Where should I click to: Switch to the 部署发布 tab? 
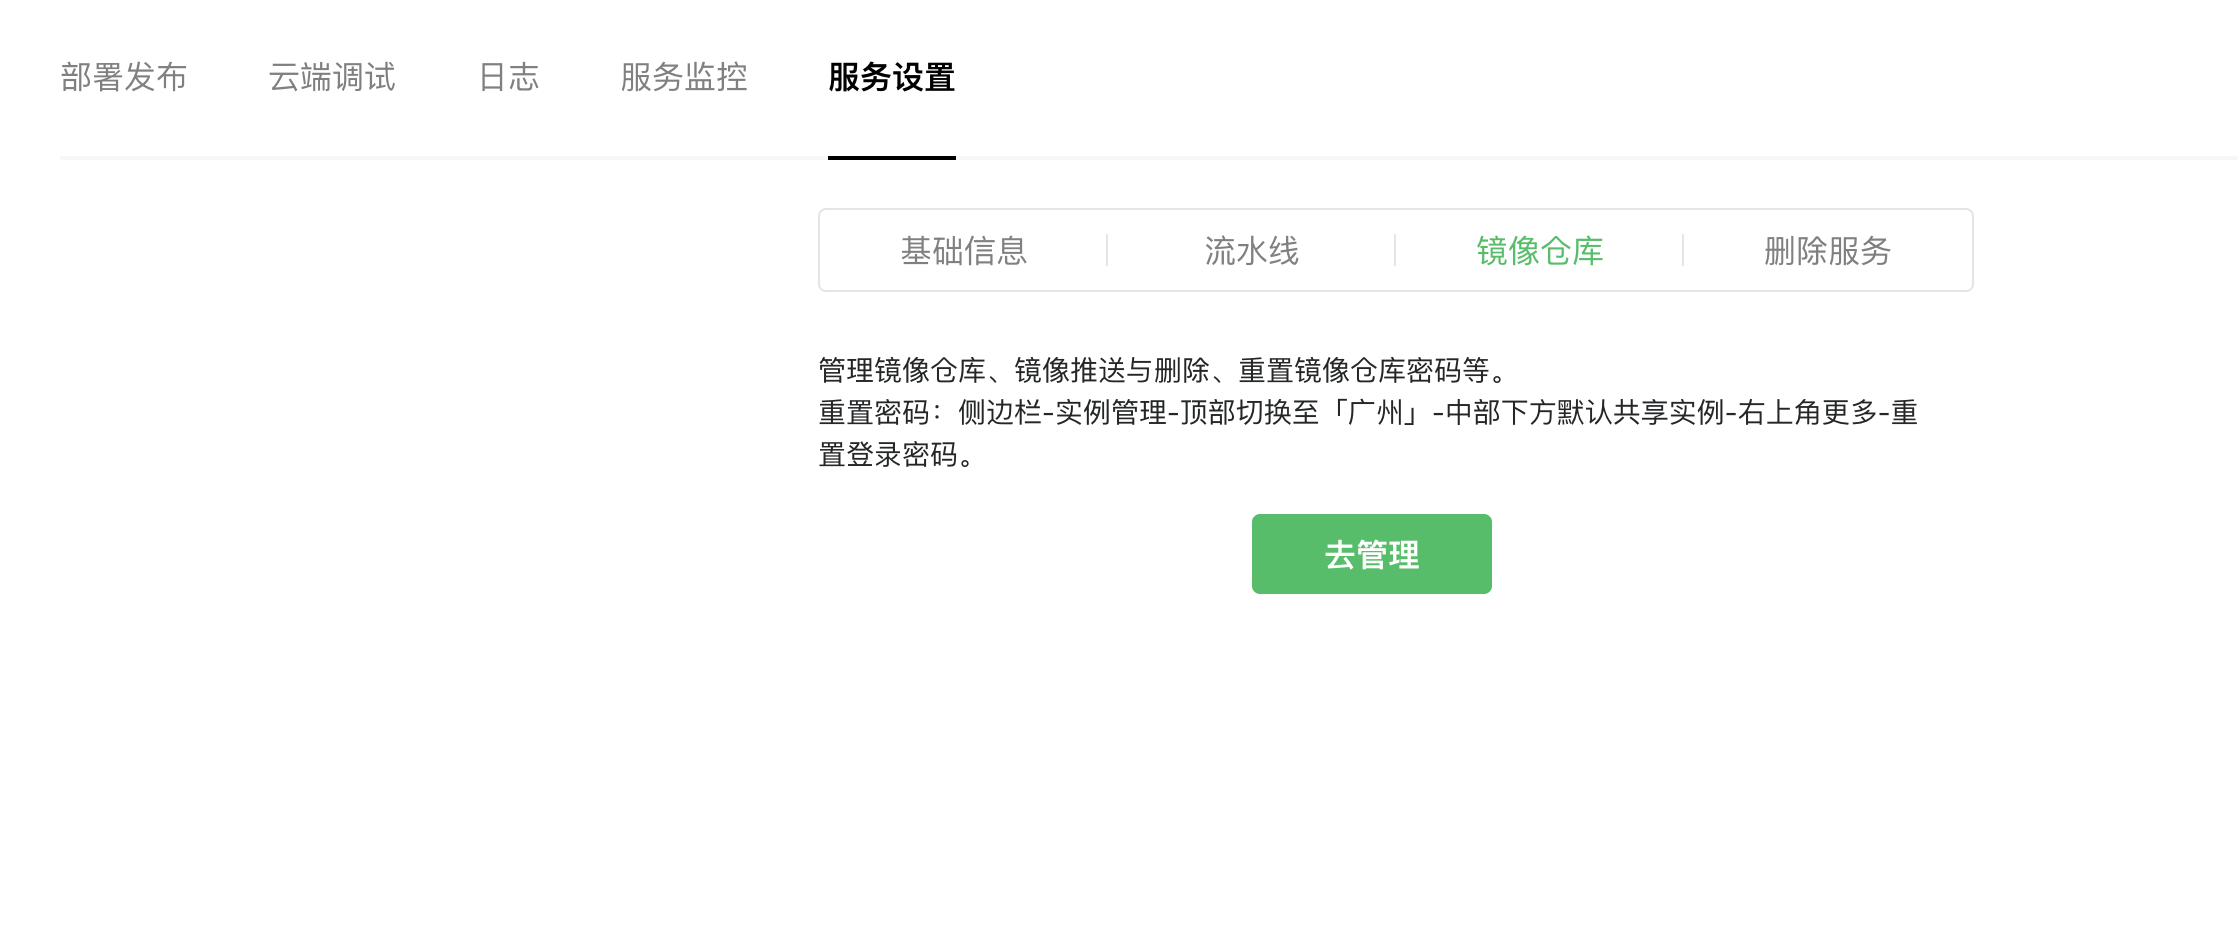[x=124, y=77]
